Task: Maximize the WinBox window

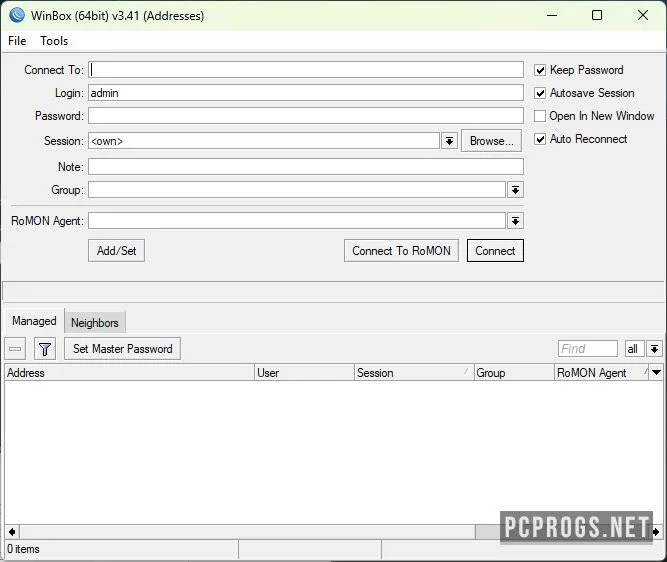Action: point(597,15)
